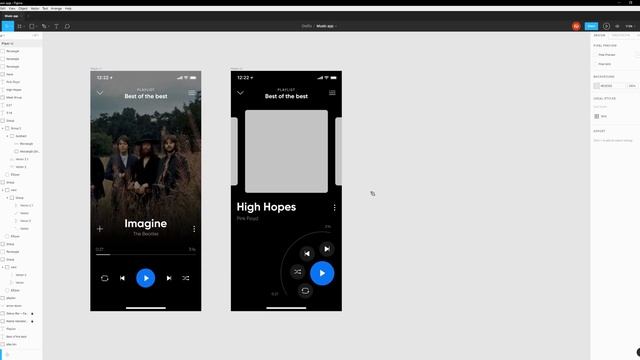Open the Text menu

pyautogui.click(x=45, y=8)
